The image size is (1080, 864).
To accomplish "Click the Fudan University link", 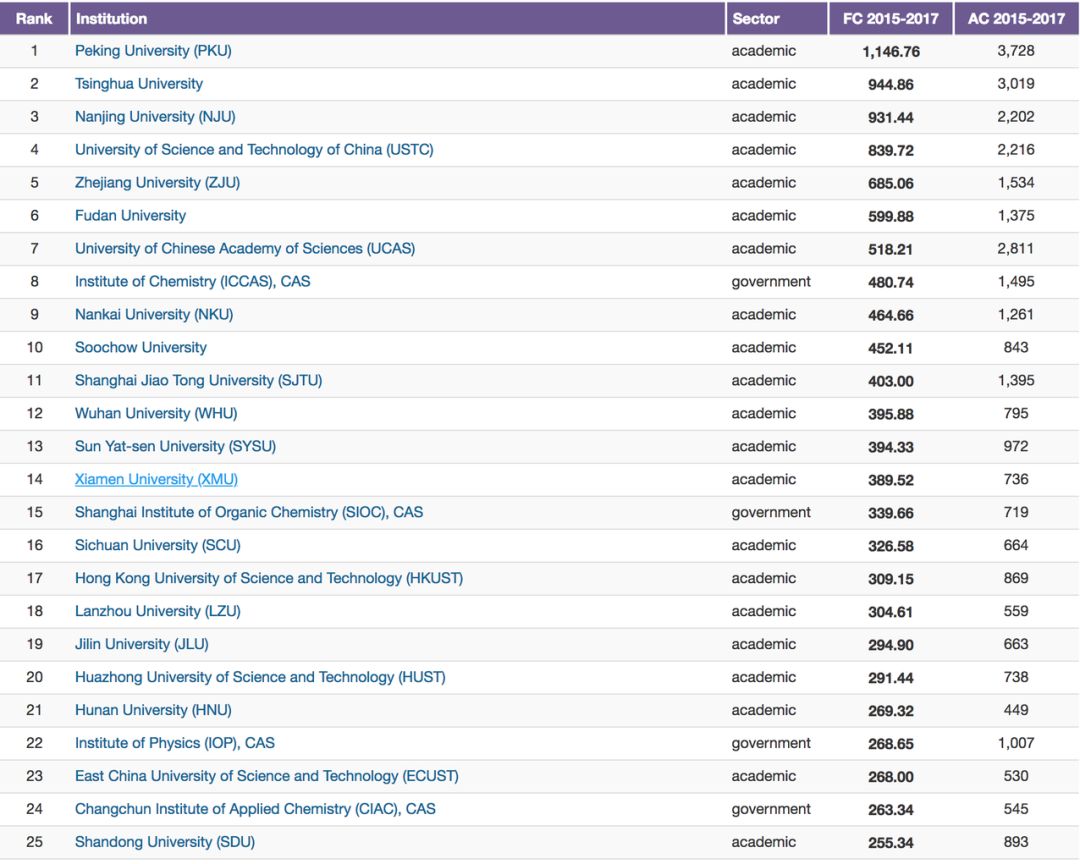I will tap(130, 216).
